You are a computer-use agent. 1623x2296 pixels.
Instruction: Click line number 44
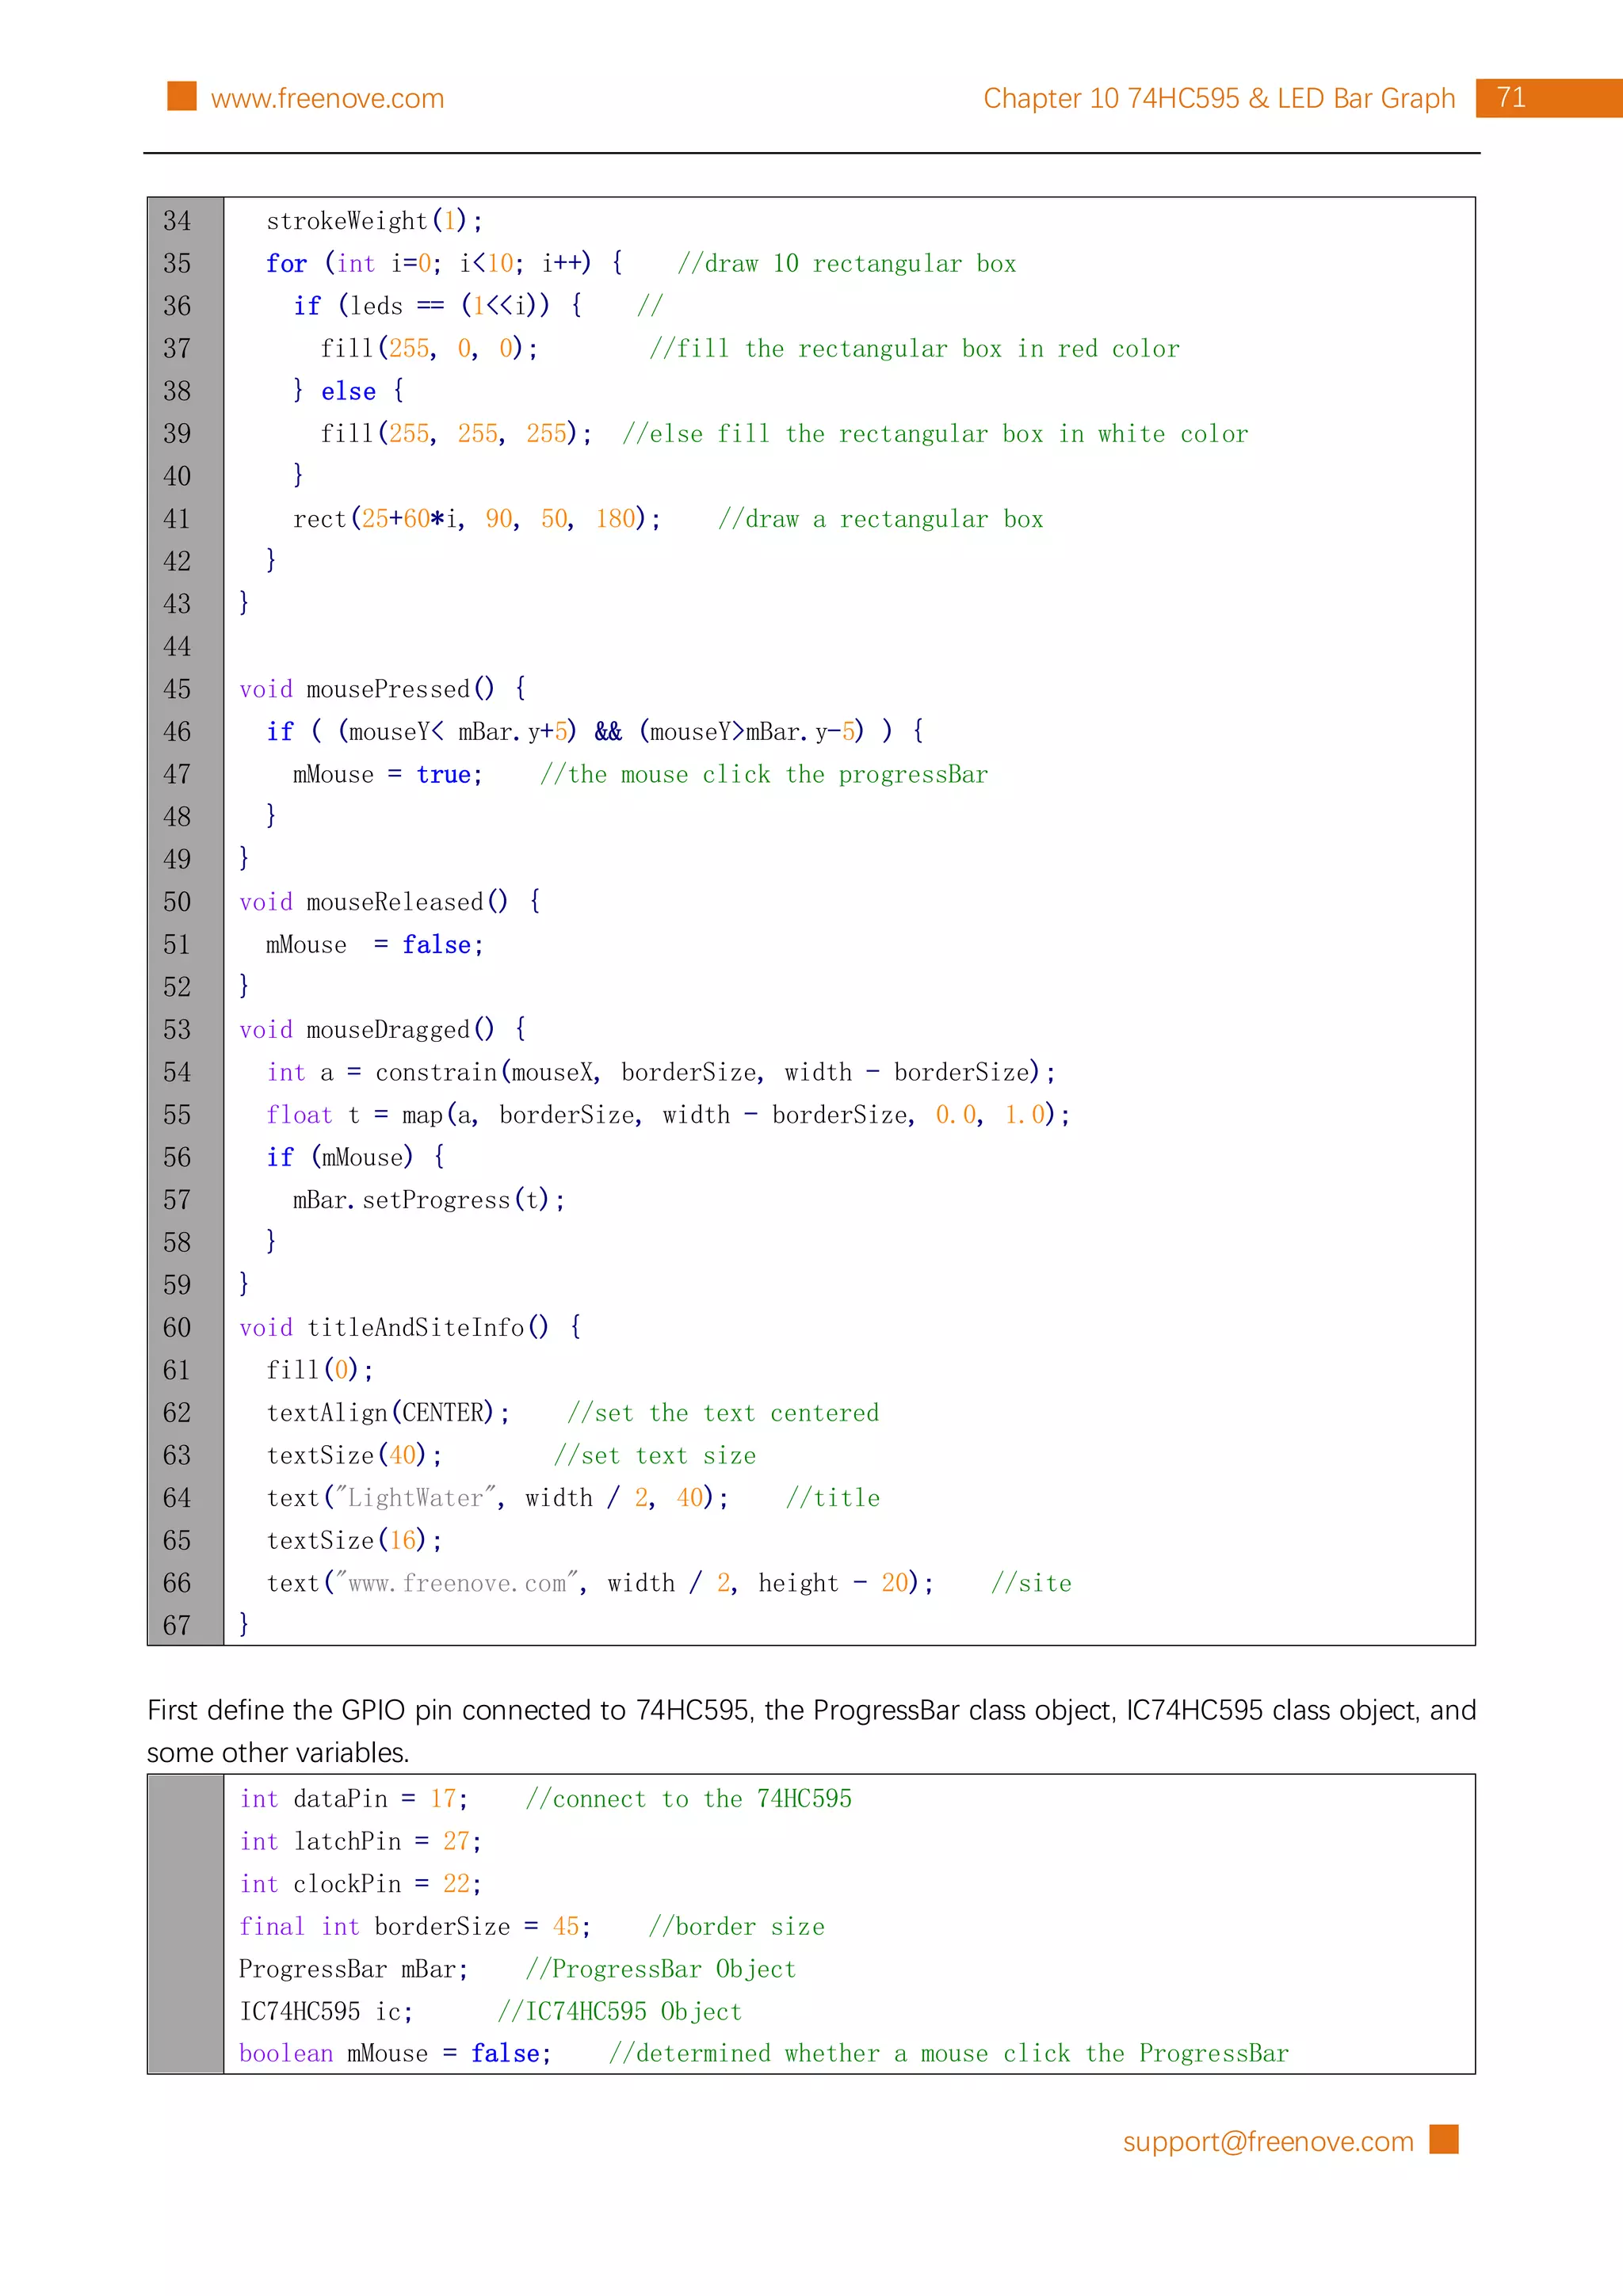pyautogui.click(x=177, y=647)
